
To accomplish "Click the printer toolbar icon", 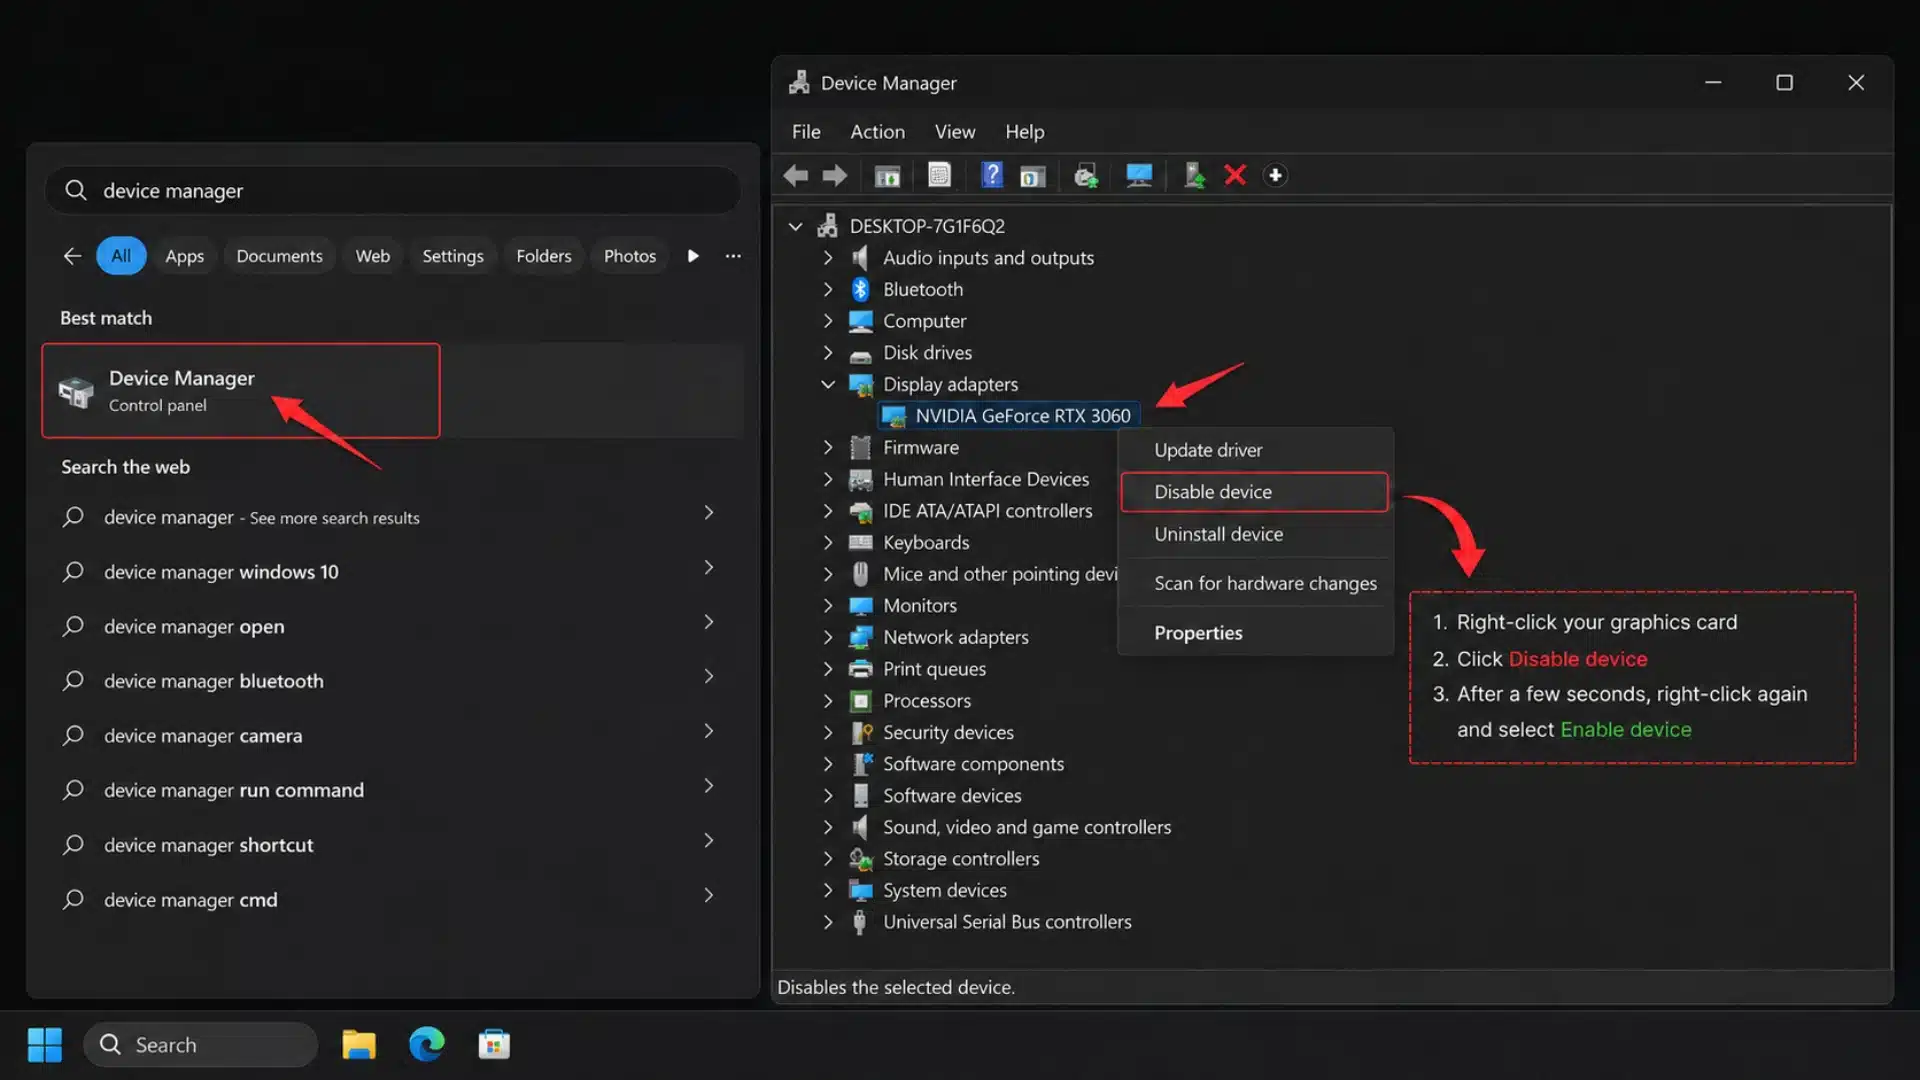I will coord(1086,176).
